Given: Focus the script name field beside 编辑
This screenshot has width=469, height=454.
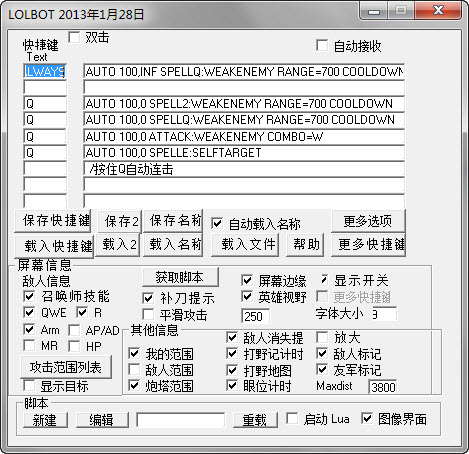Looking at the screenshot, I should point(180,420).
